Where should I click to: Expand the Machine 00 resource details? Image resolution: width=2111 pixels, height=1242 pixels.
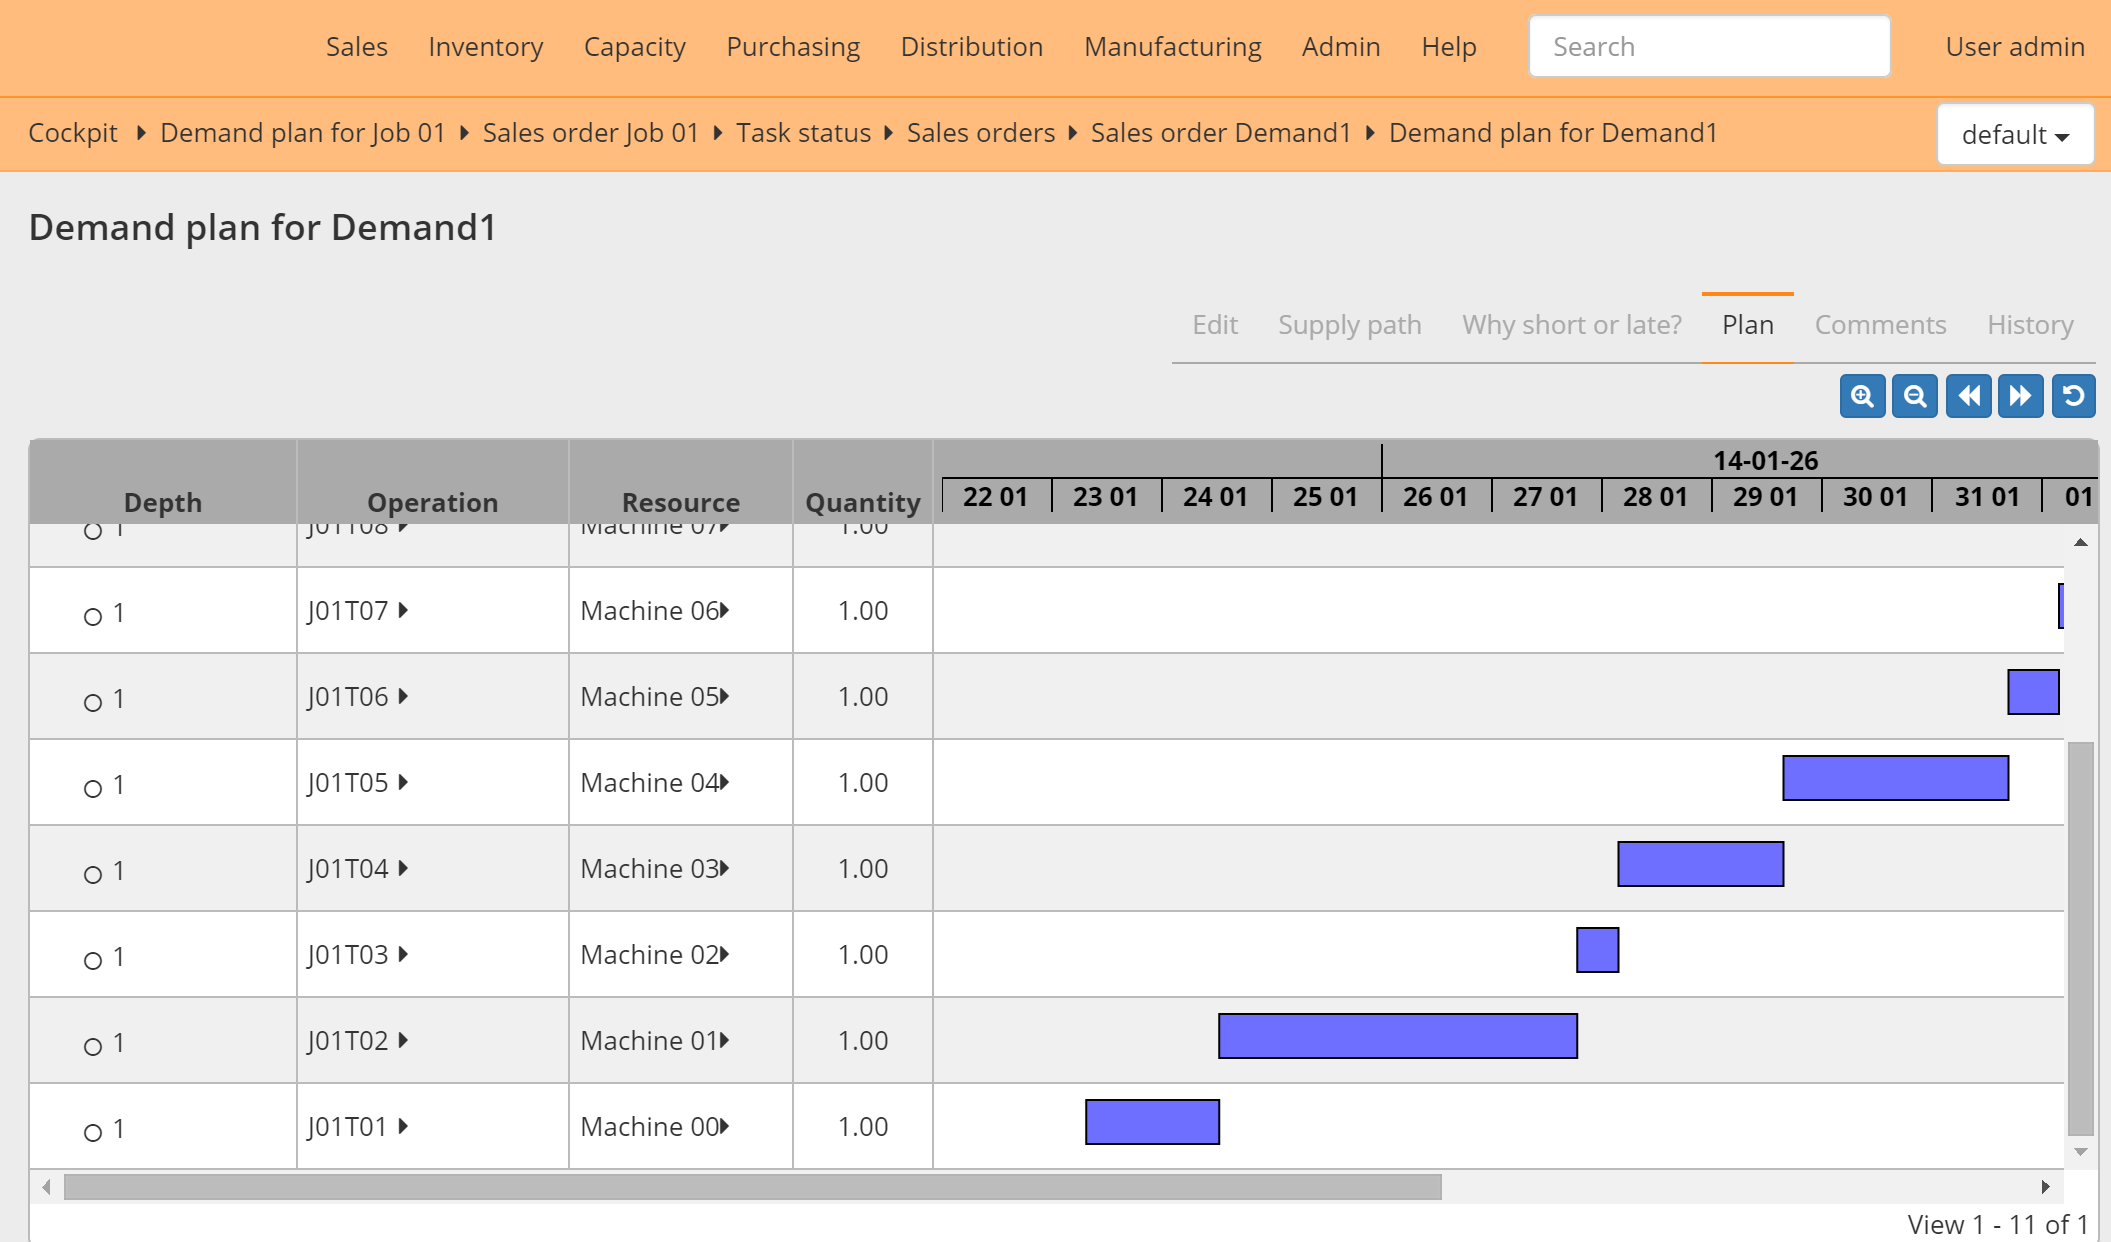723,1127
